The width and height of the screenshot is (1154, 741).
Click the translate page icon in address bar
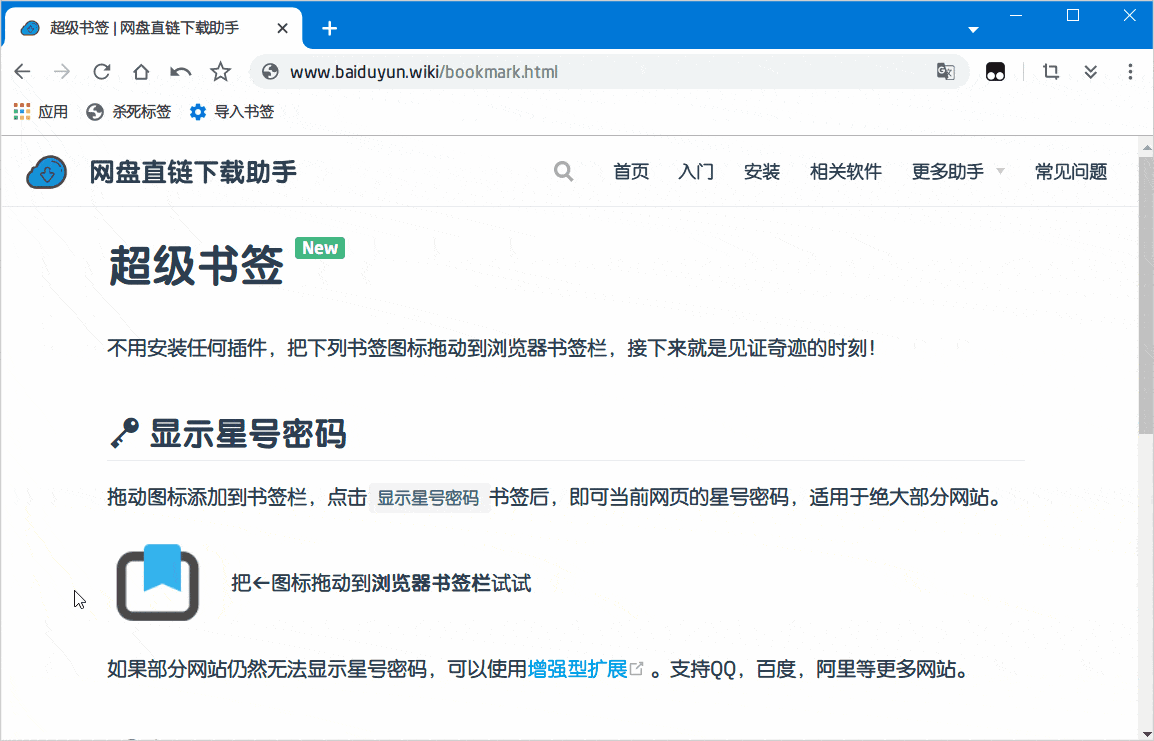click(945, 71)
